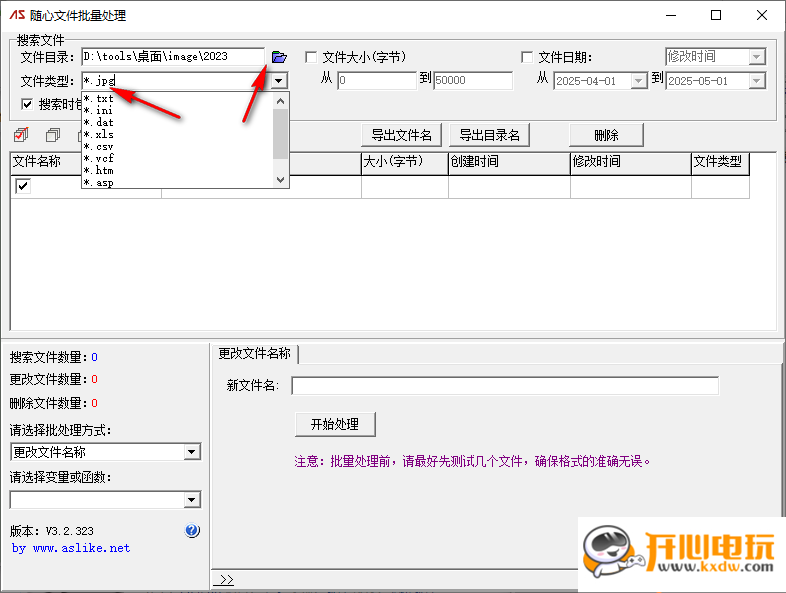
Task: Click the file size 到 field showing 50000
Action: tap(473, 80)
